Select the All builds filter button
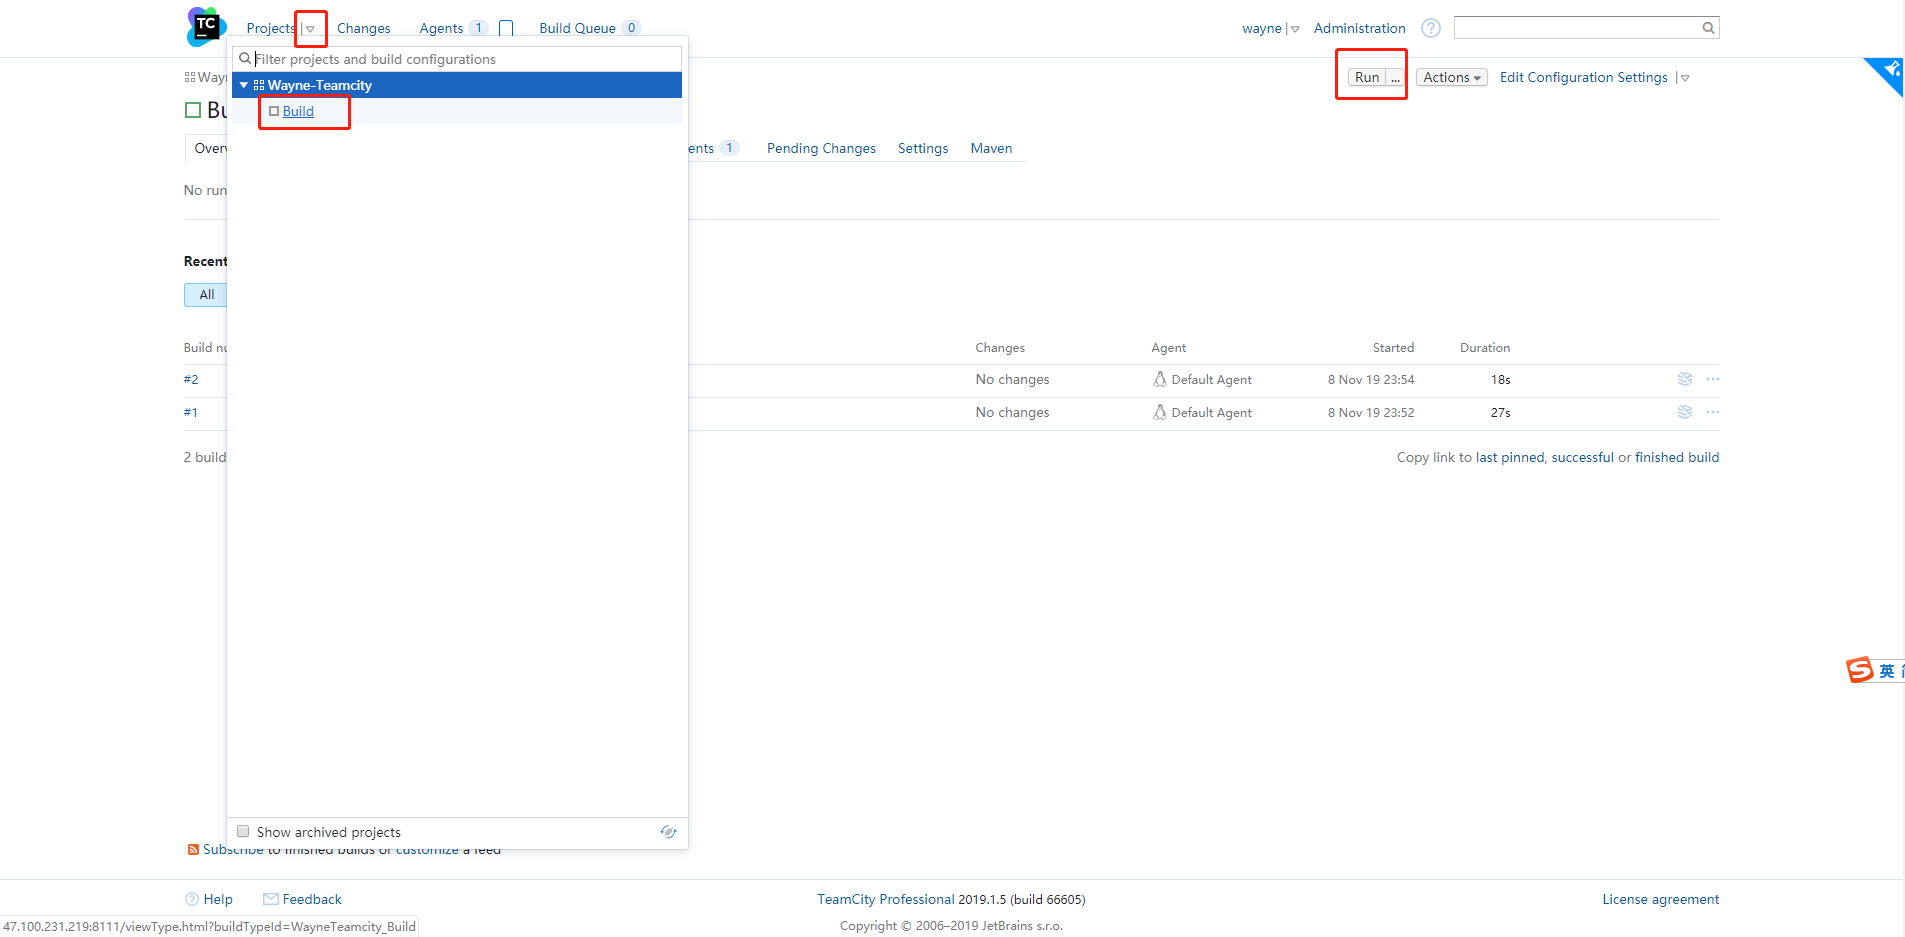 (206, 295)
